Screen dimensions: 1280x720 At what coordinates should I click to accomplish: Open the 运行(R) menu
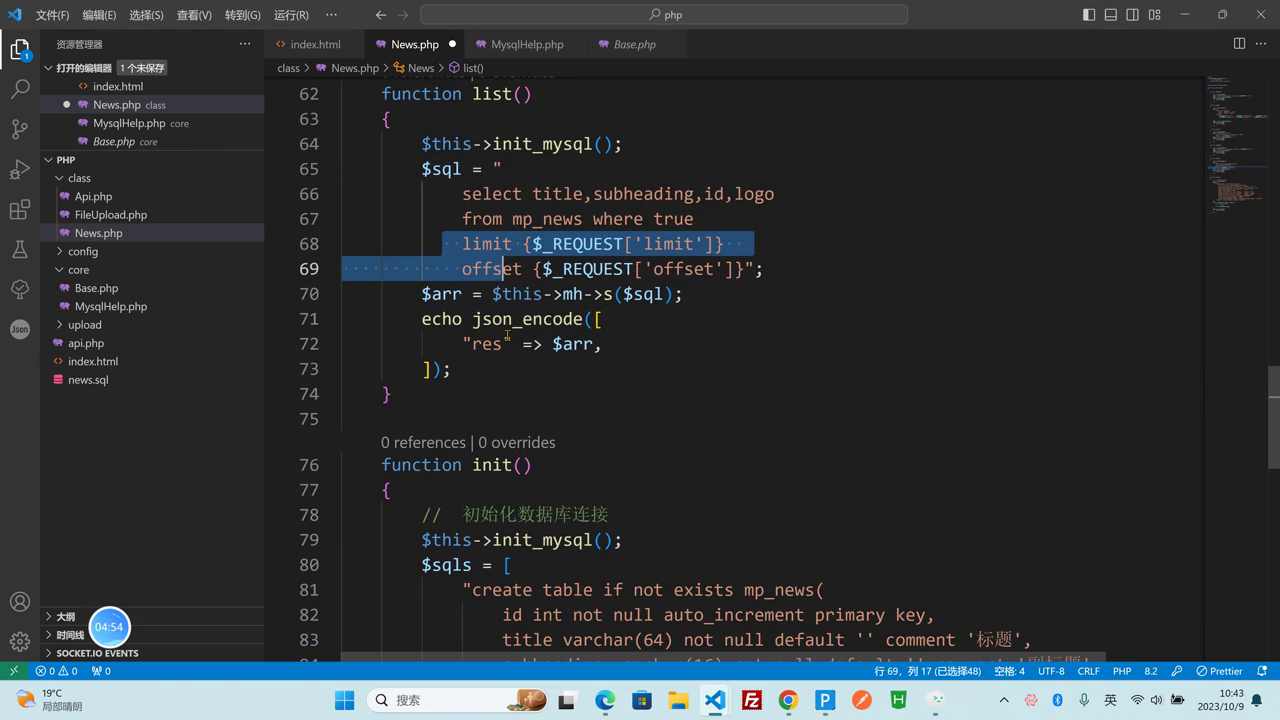[291, 15]
